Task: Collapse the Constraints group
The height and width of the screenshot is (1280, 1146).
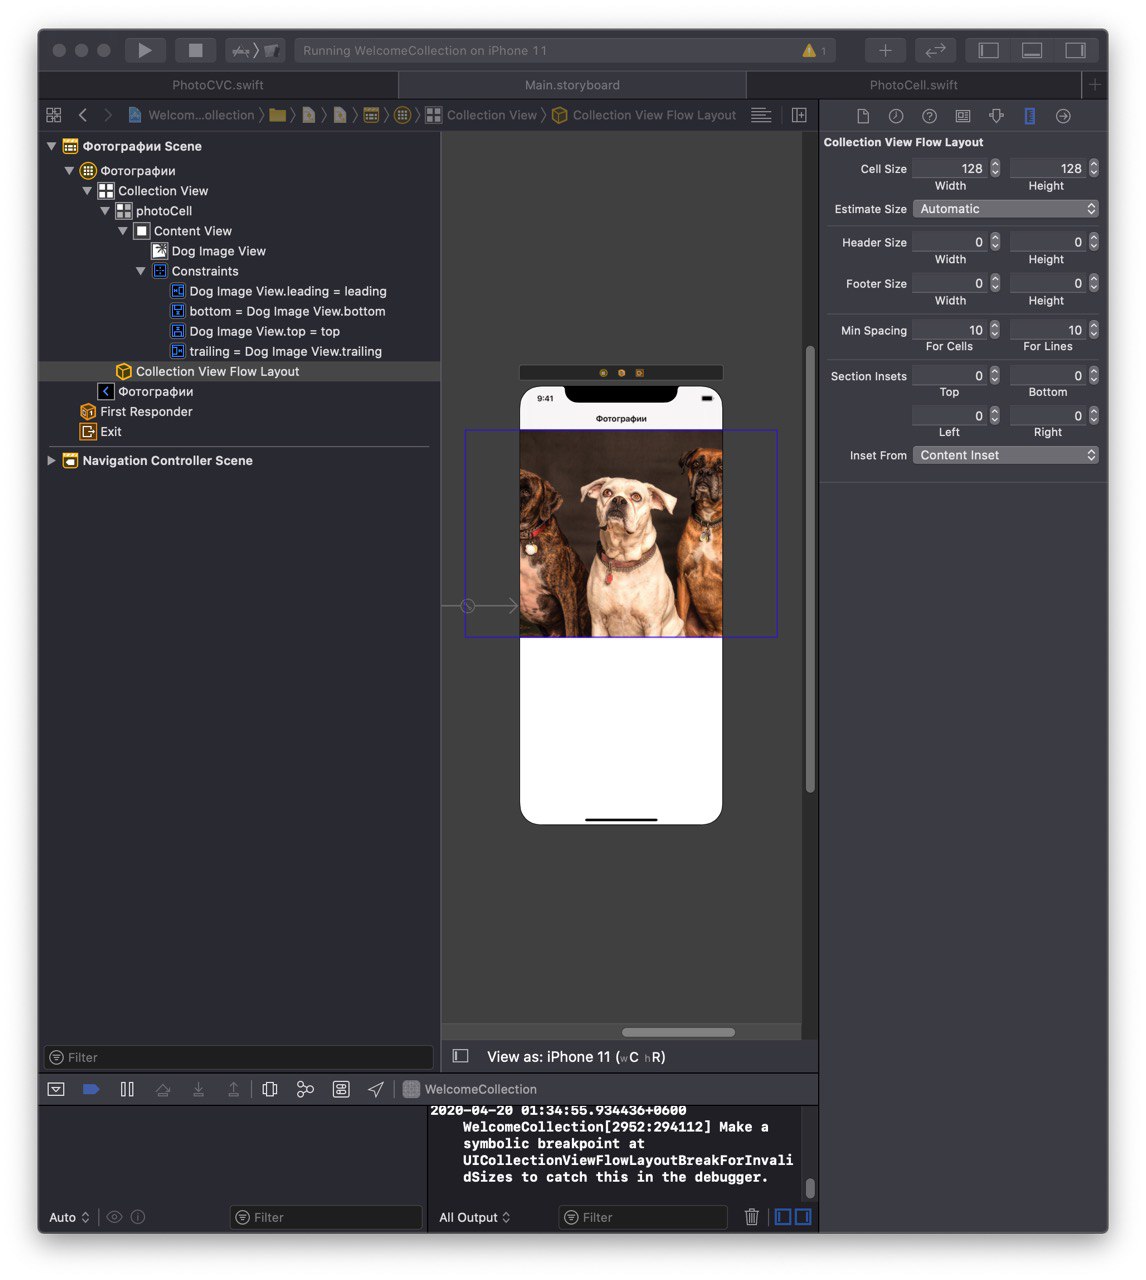Action: [x=141, y=271]
